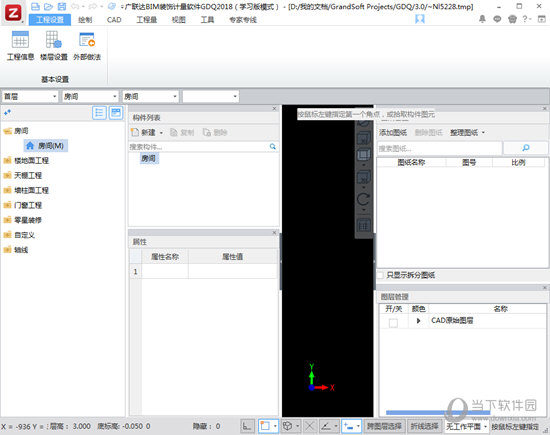Click the Undo arrow icon

tap(75, 6)
